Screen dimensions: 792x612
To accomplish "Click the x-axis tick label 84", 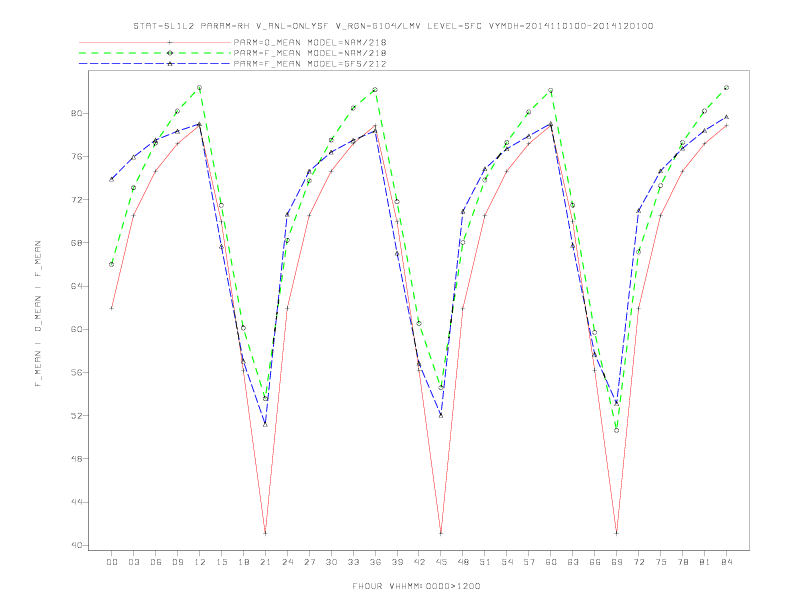I will (727, 562).
